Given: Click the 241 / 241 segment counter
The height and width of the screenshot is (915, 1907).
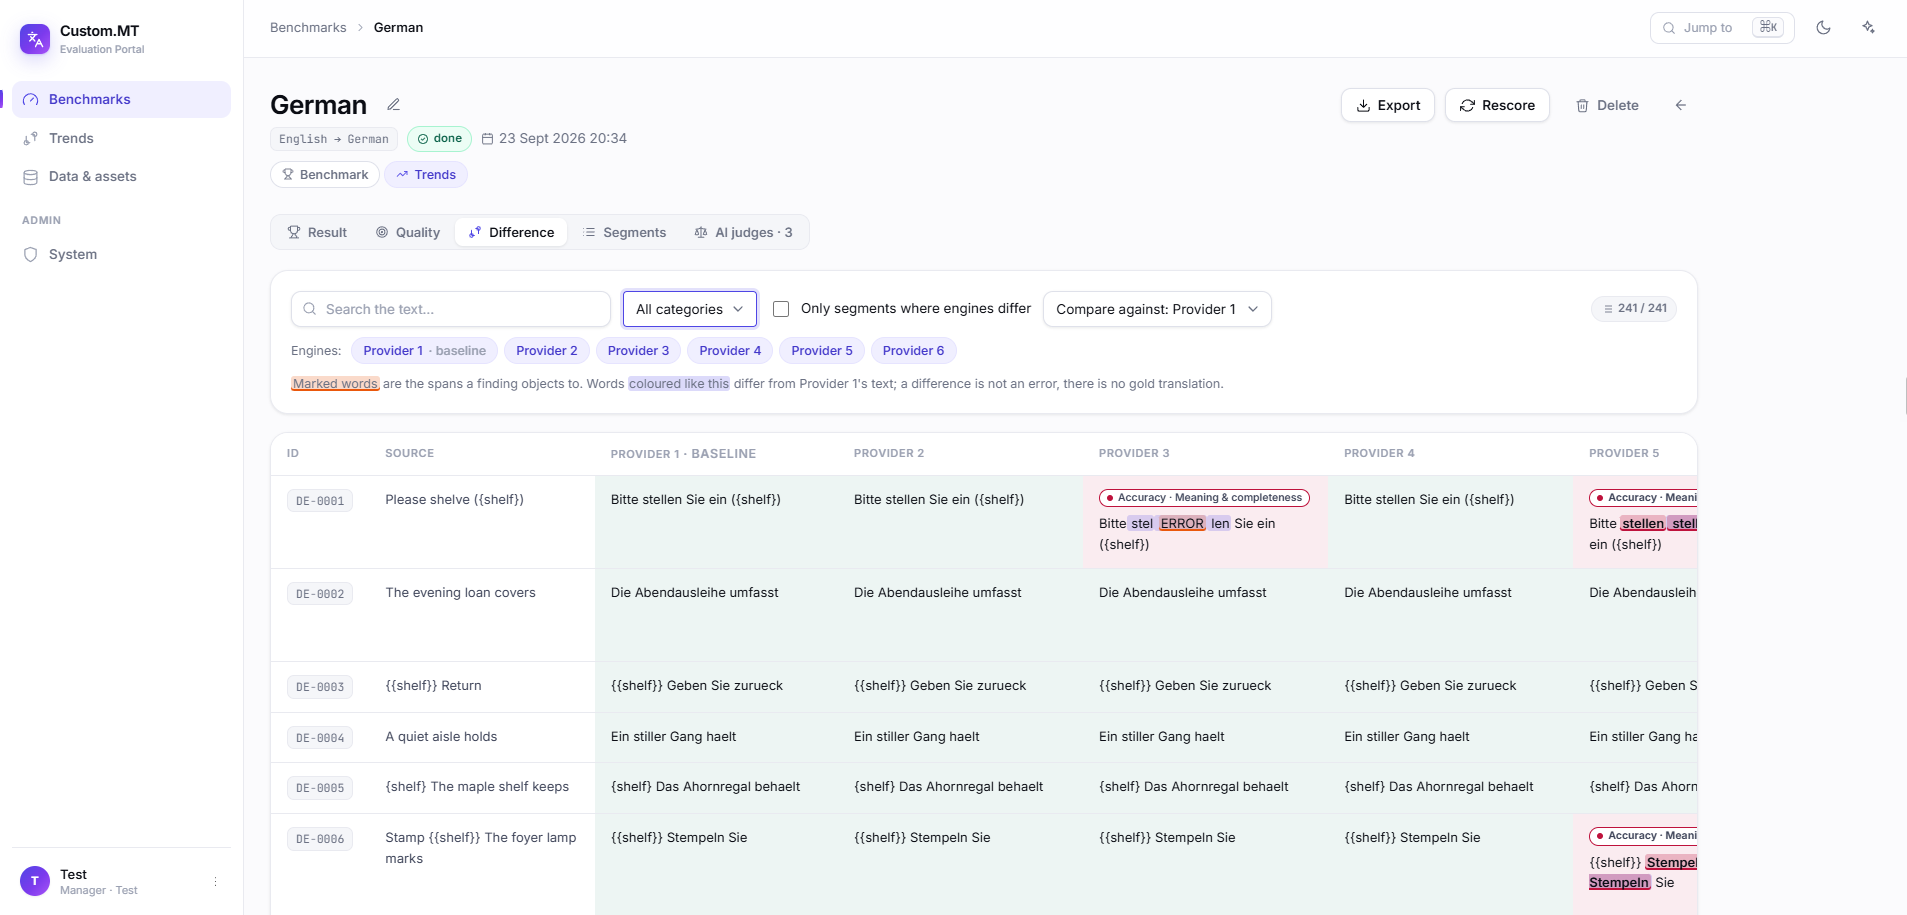Looking at the screenshot, I should tap(1634, 308).
